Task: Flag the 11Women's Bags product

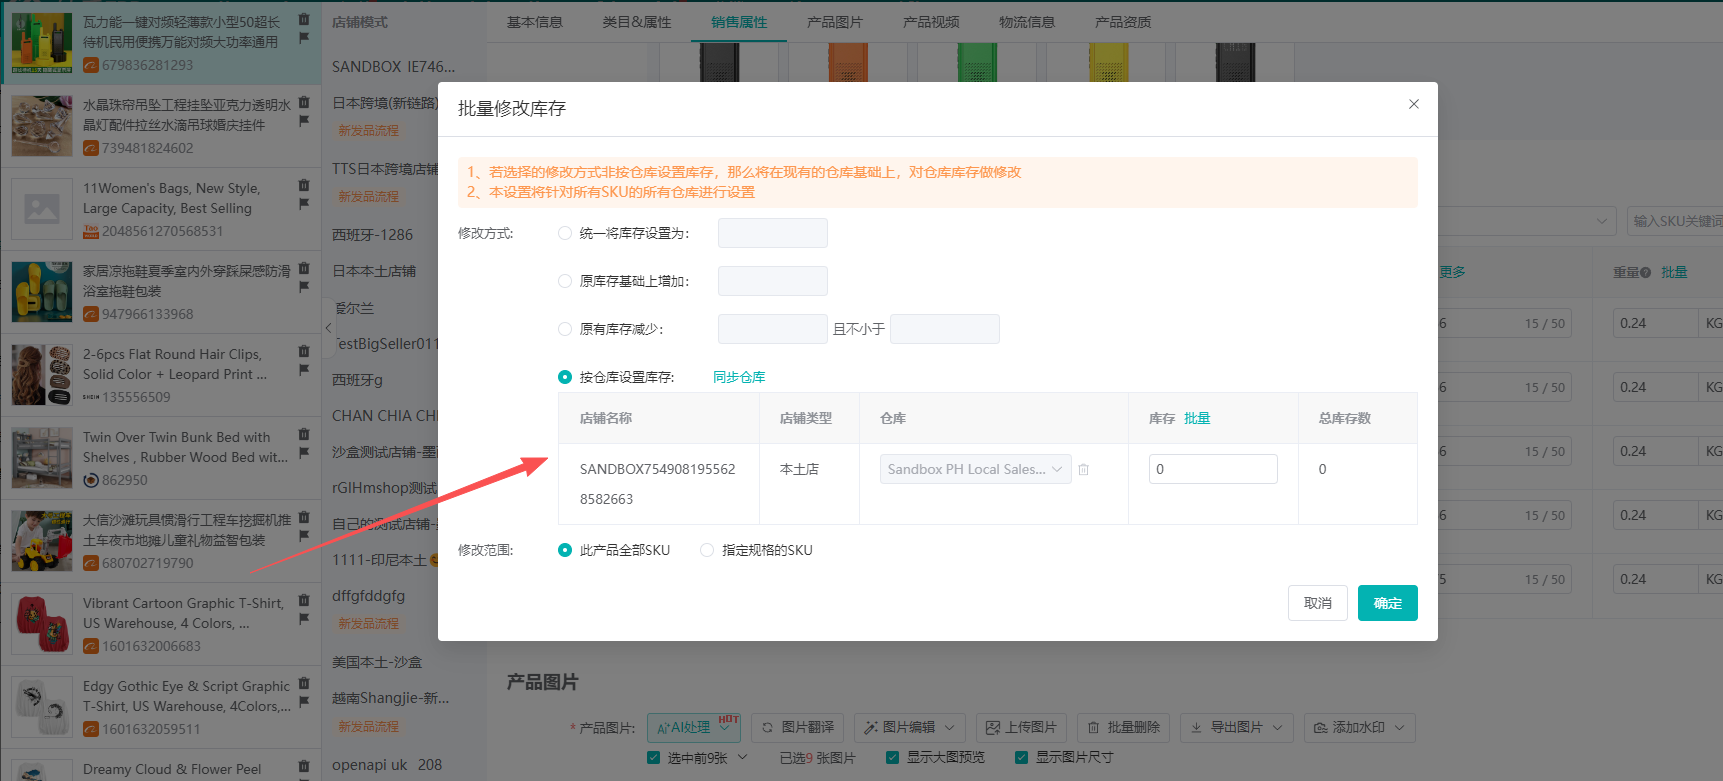Action: tap(304, 204)
